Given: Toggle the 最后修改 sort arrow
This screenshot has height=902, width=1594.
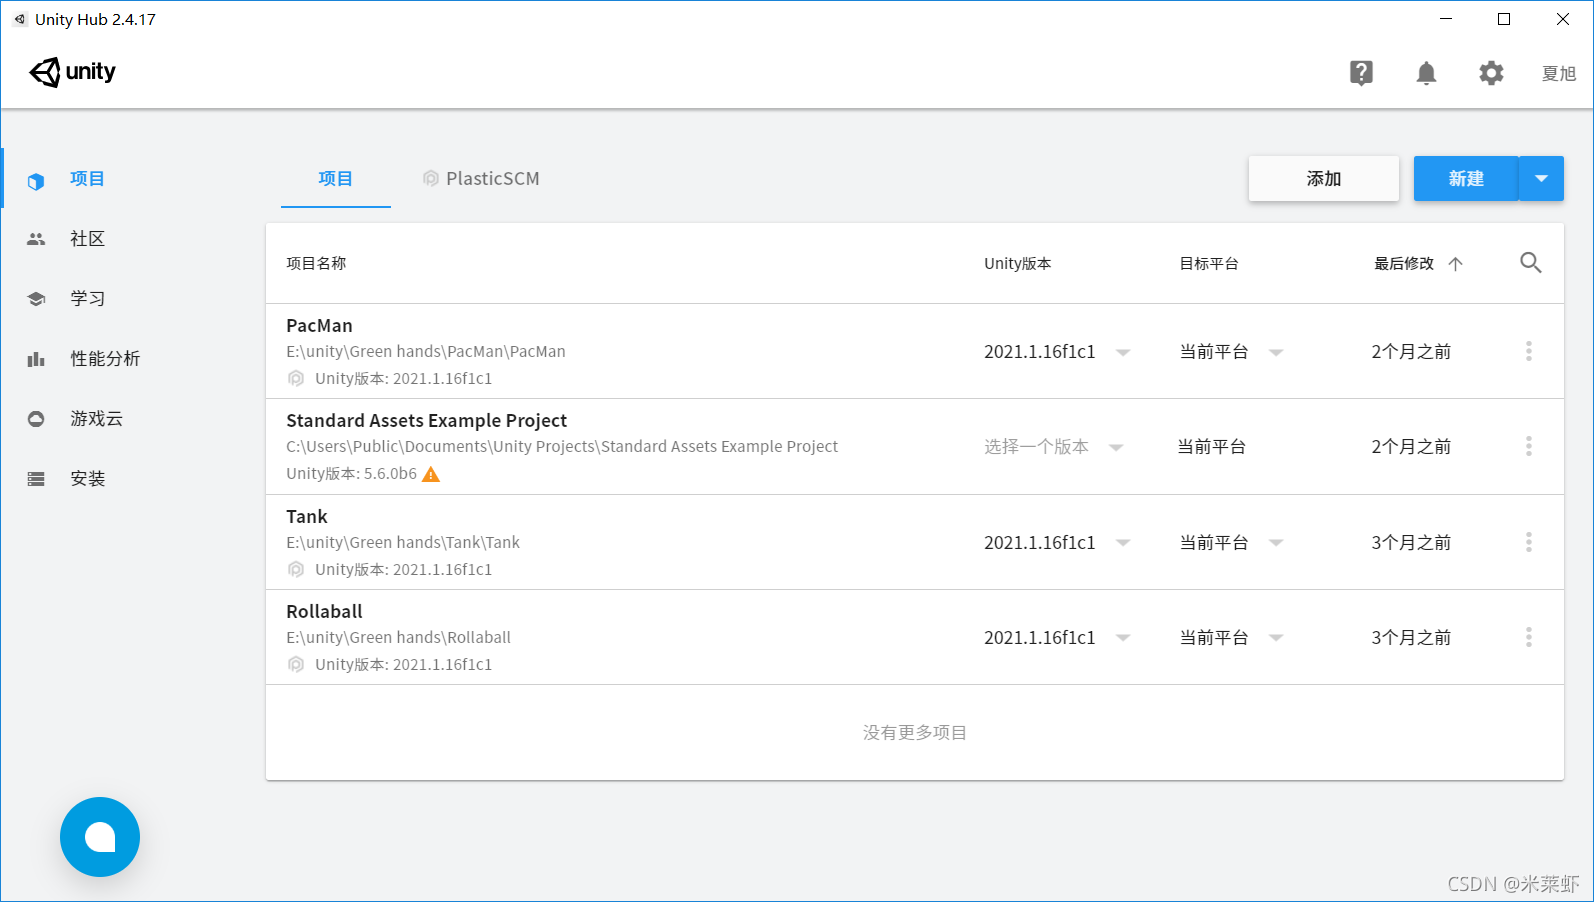Looking at the screenshot, I should [x=1455, y=264].
